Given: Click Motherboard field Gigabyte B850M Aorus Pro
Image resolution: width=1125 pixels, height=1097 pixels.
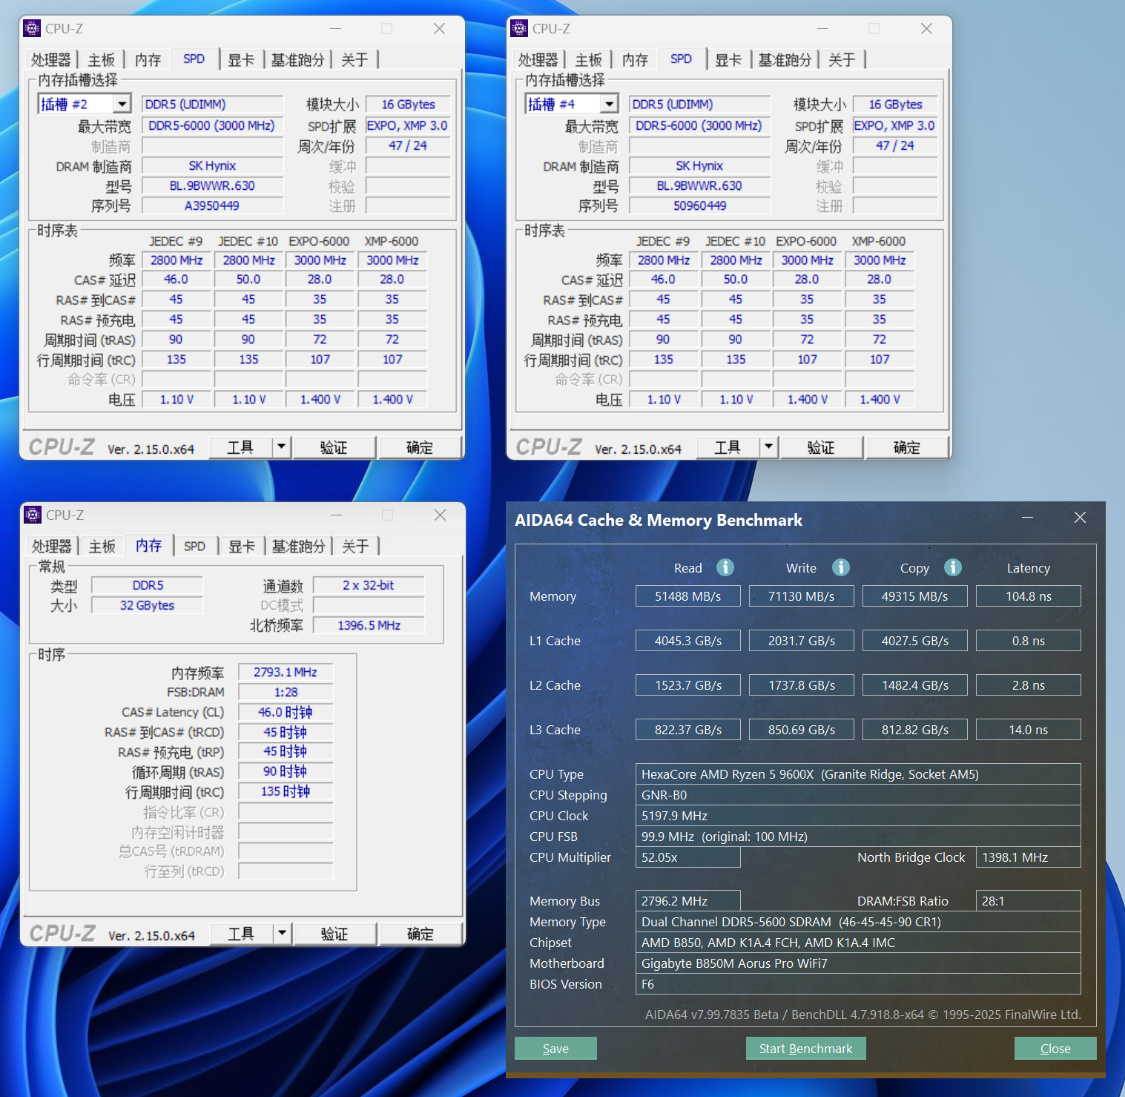Looking at the screenshot, I should (858, 964).
